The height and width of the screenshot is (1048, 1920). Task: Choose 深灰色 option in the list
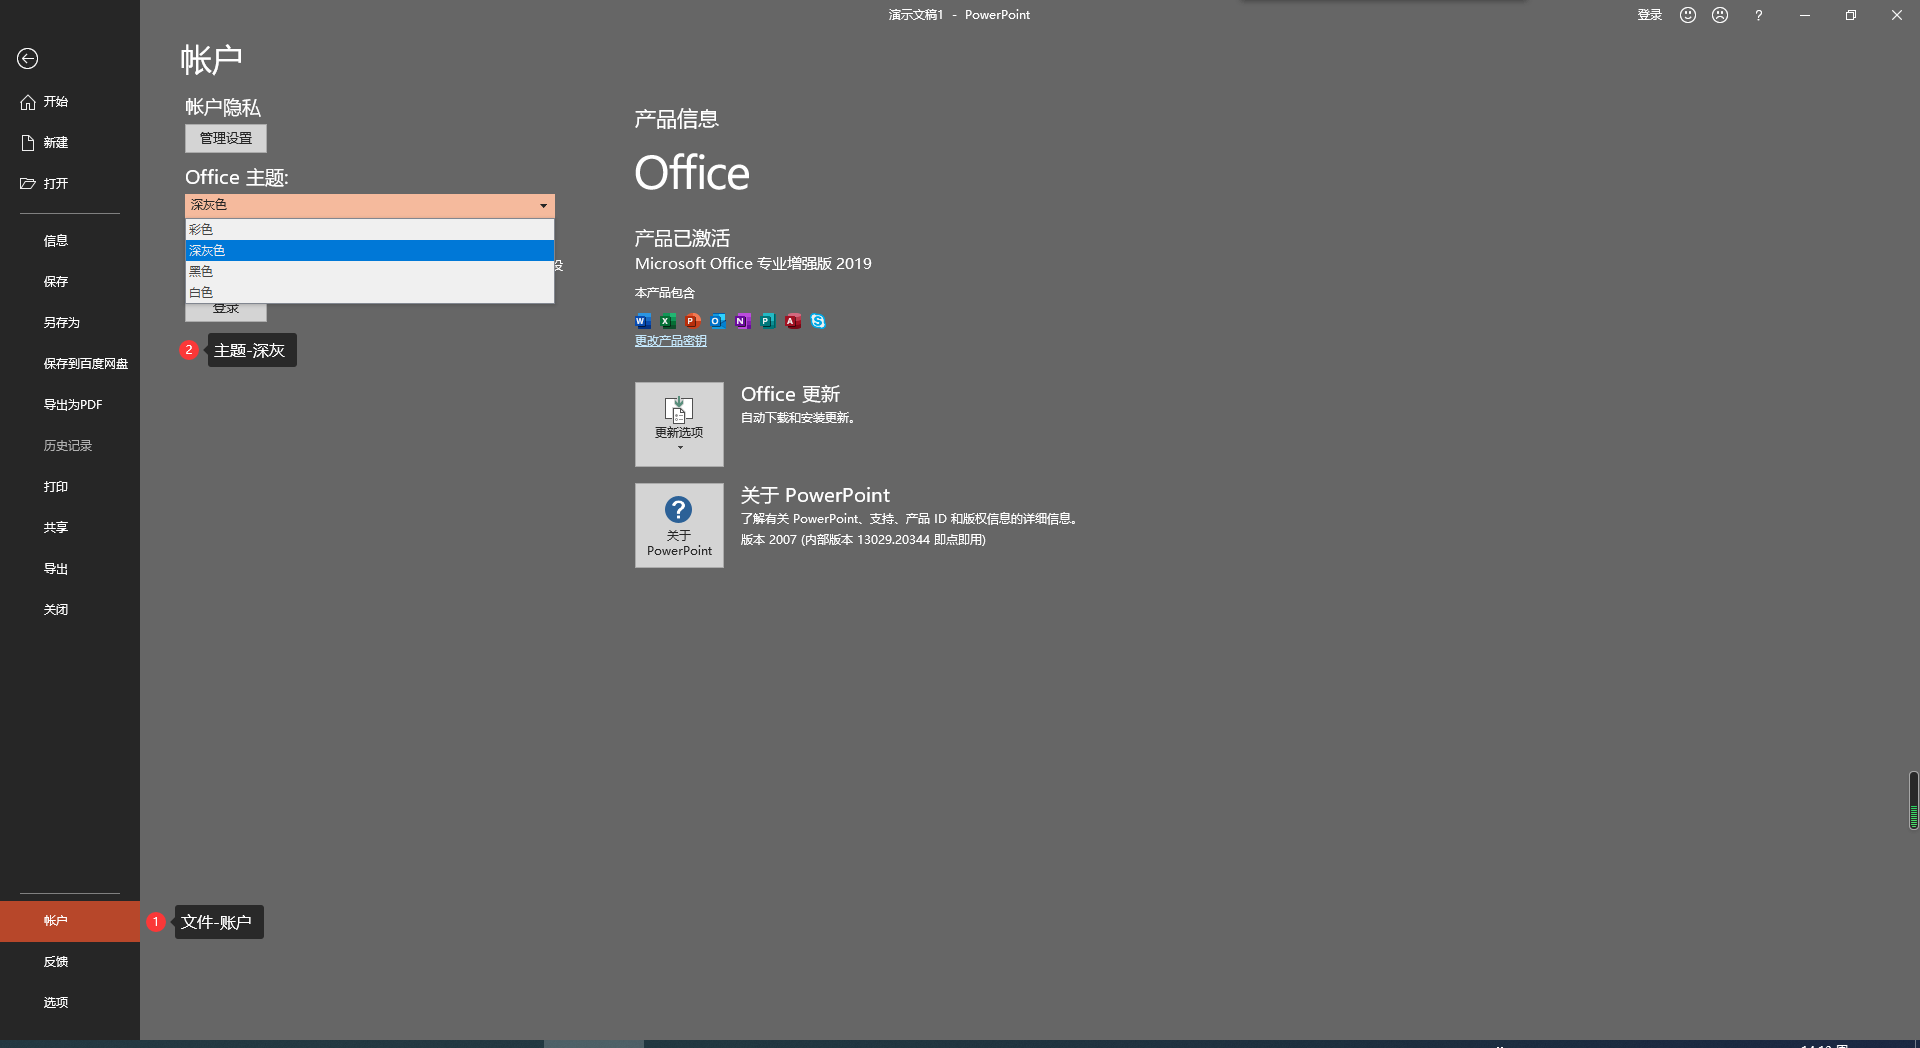coord(370,251)
